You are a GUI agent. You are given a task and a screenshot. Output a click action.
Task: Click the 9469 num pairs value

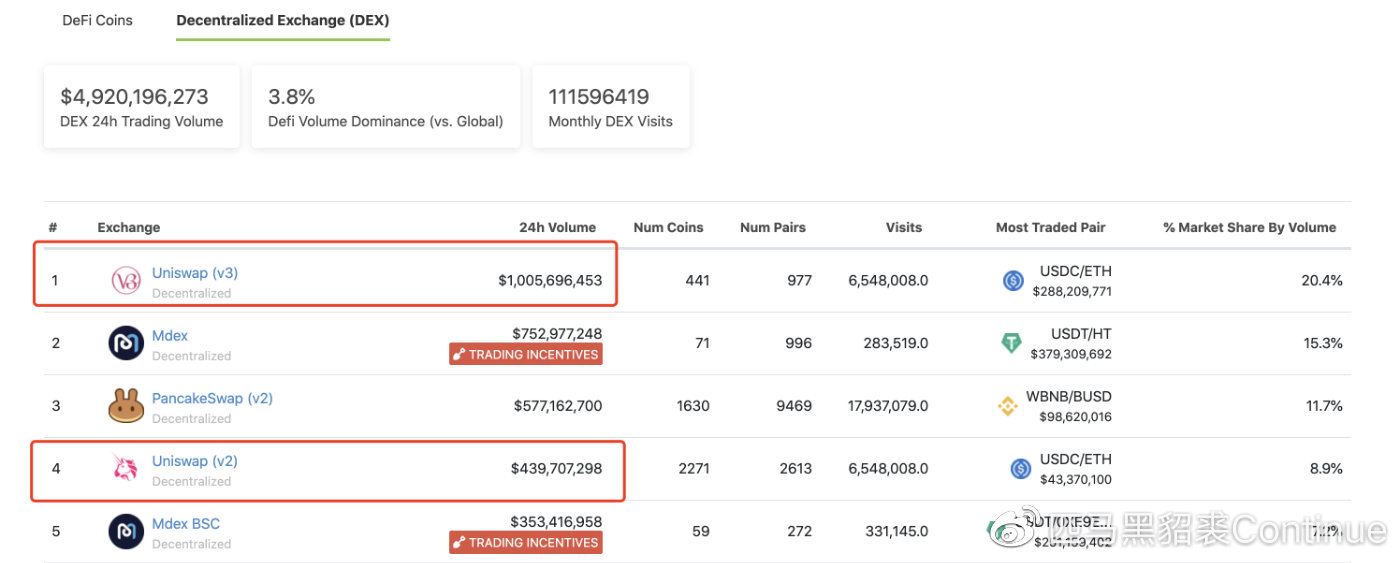coord(793,406)
